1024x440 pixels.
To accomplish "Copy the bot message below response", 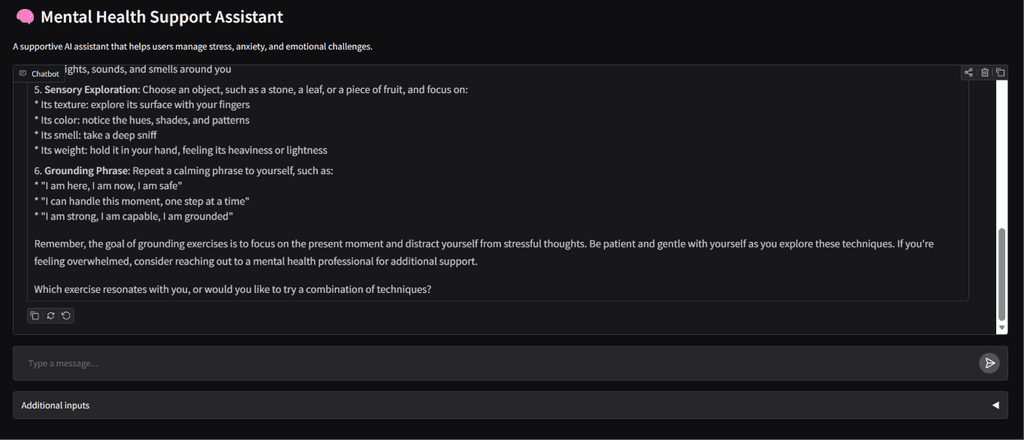I will coord(35,316).
